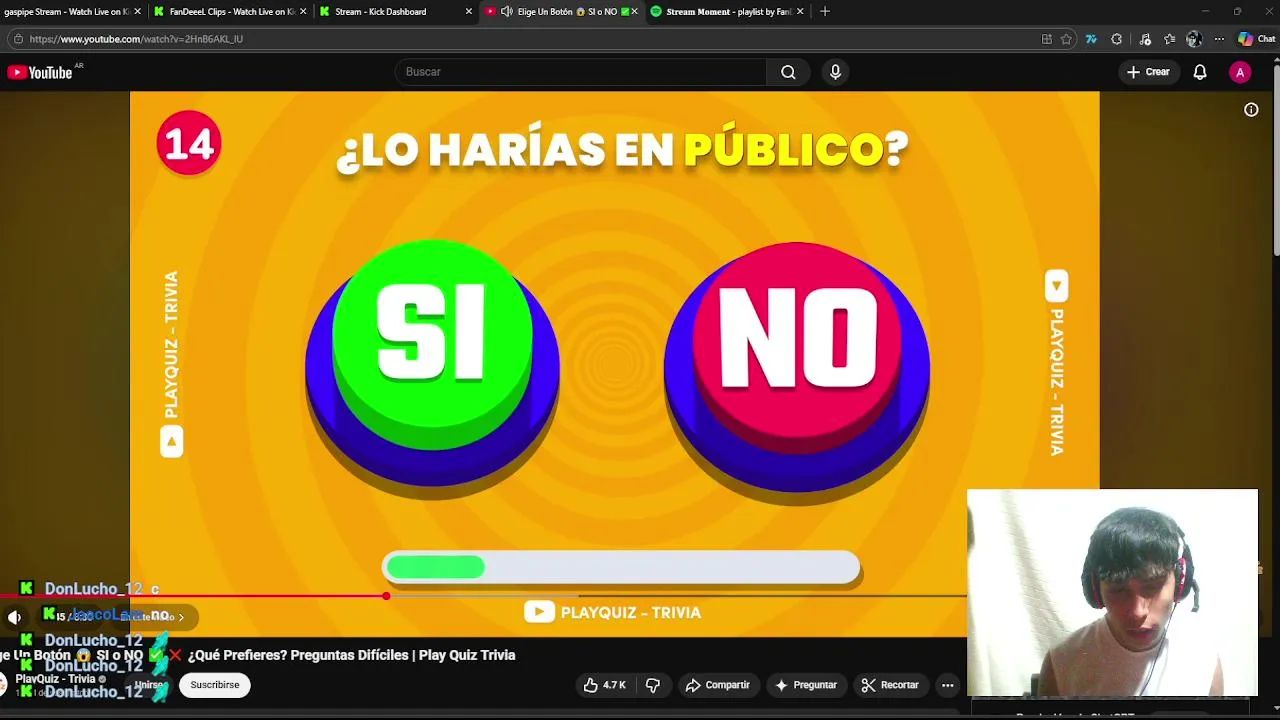View site information lock icon
The height and width of the screenshot is (720, 1280).
coord(17,39)
